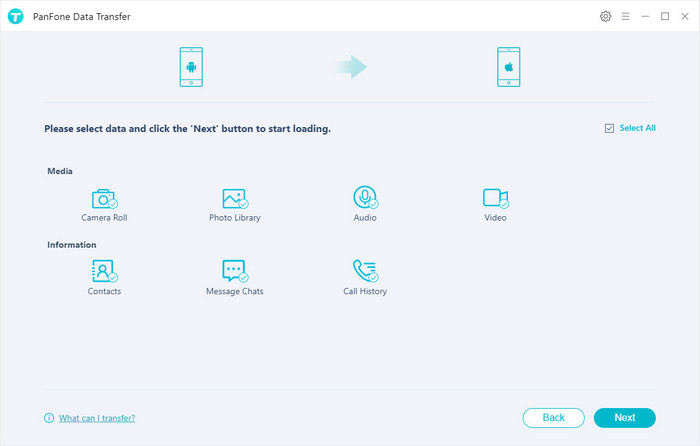Select the Message Chats icon
This screenshot has height=446, width=700.
pyautogui.click(x=235, y=271)
